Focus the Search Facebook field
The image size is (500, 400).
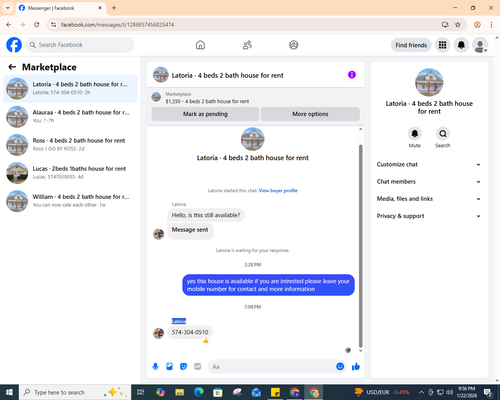[80, 45]
